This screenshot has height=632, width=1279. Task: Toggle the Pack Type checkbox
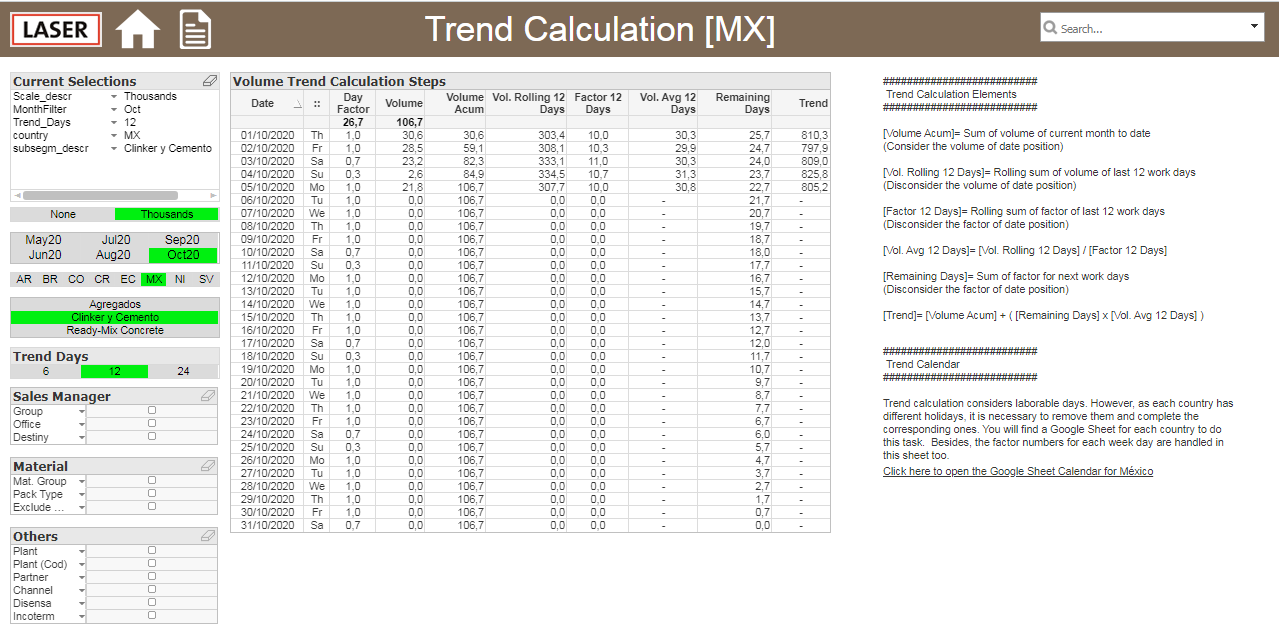[x=152, y=493]
